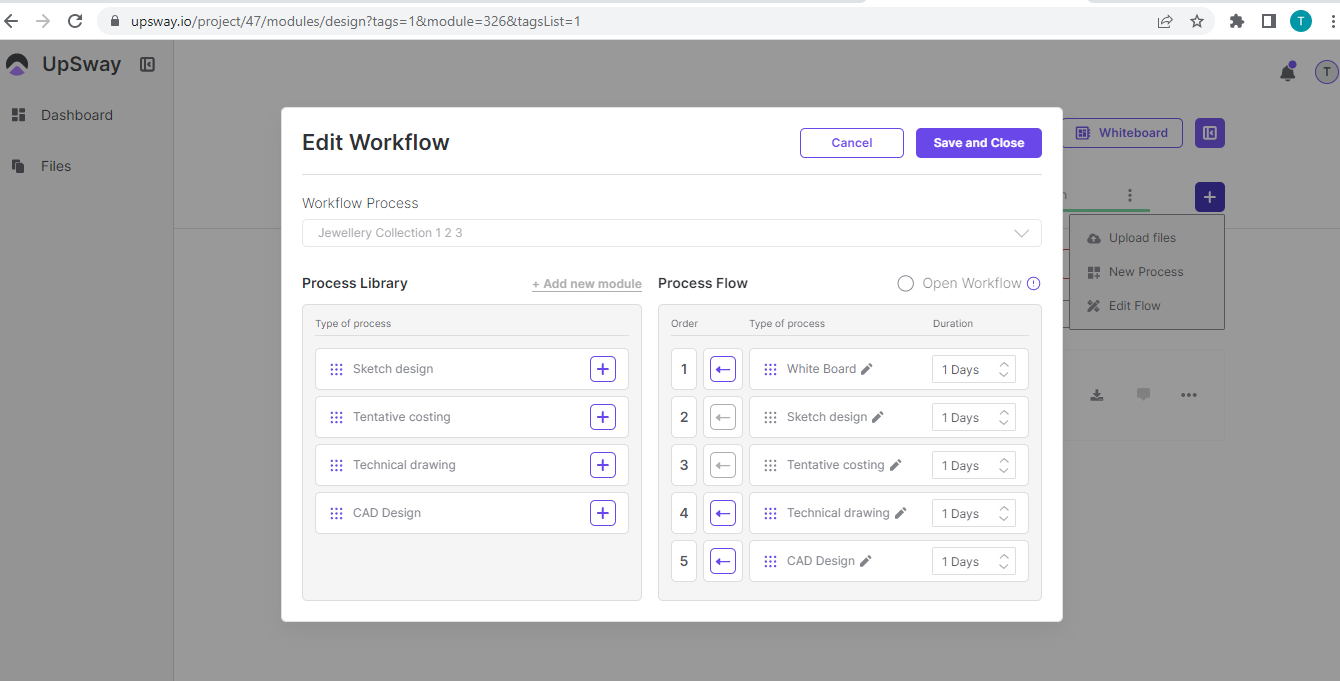Click Save and Close button
Image resolution: width=1340 pixels, height=681 pixels.
978,143
